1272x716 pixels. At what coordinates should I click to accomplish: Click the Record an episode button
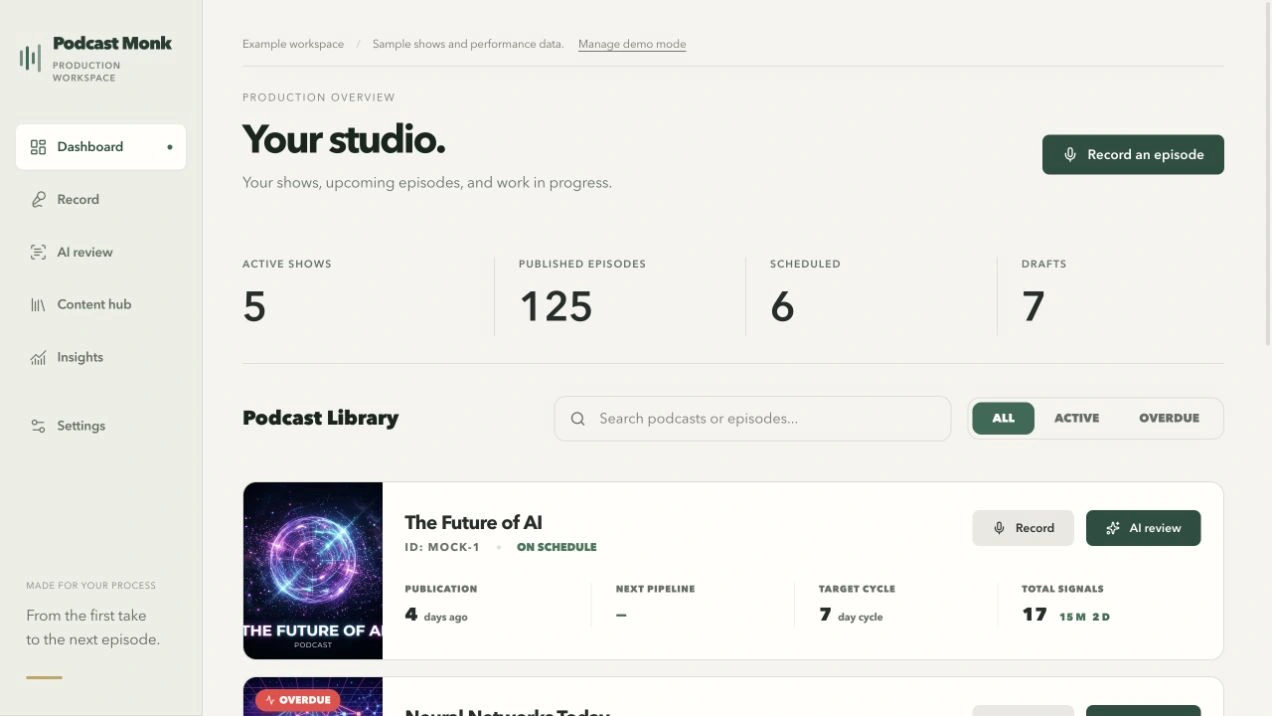[x=1133, y=155]
